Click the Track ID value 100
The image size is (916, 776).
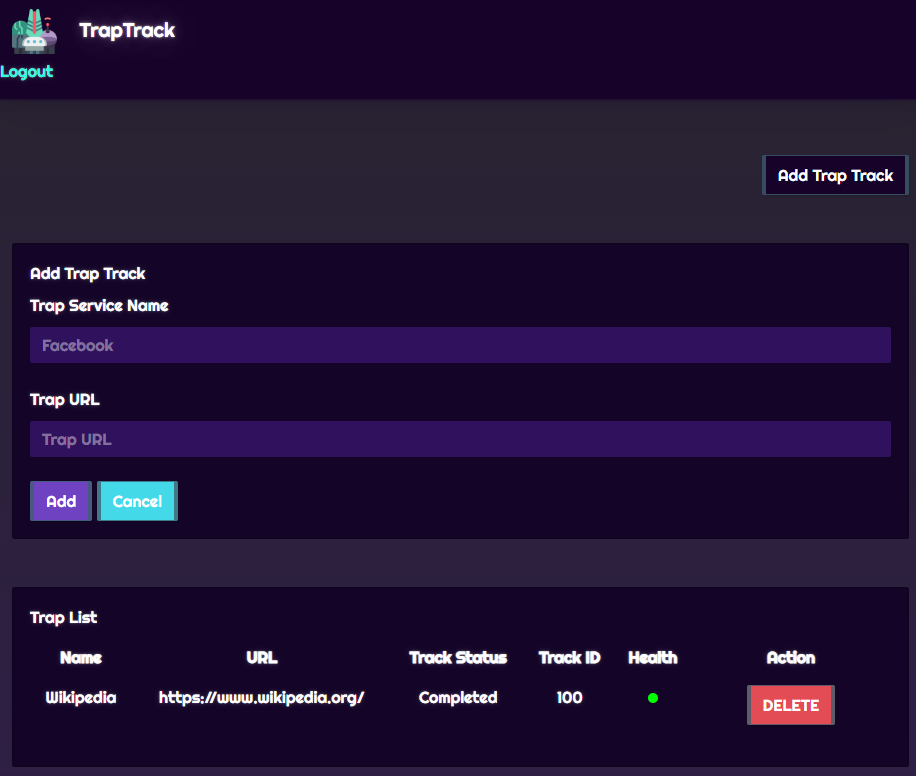[570, 698]
